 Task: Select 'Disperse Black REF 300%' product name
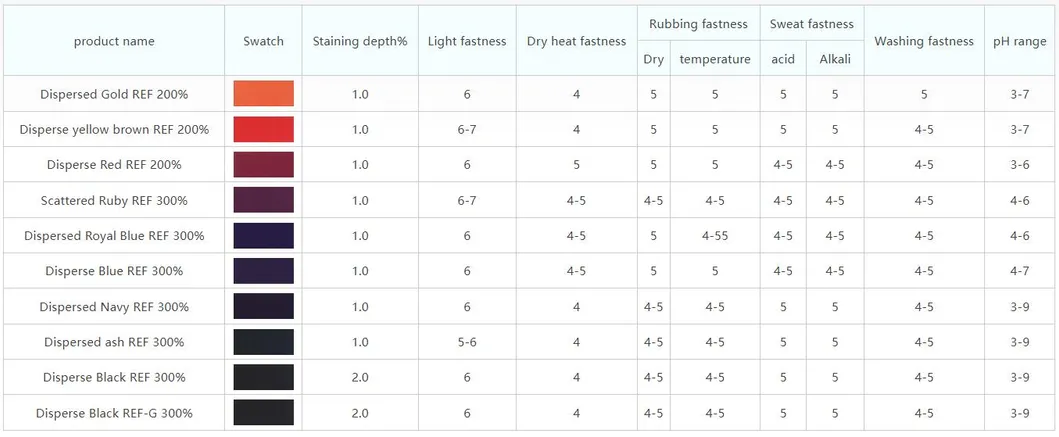[x=114, y=377]
